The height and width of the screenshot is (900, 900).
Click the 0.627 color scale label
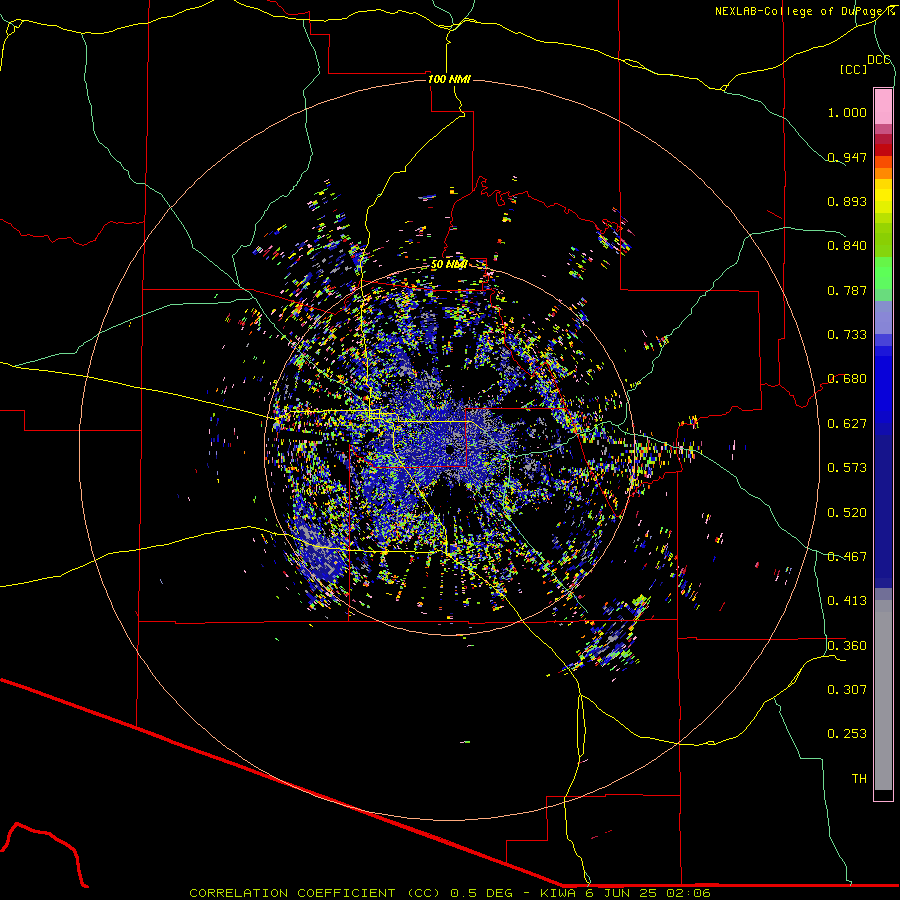tap(847, 424)
